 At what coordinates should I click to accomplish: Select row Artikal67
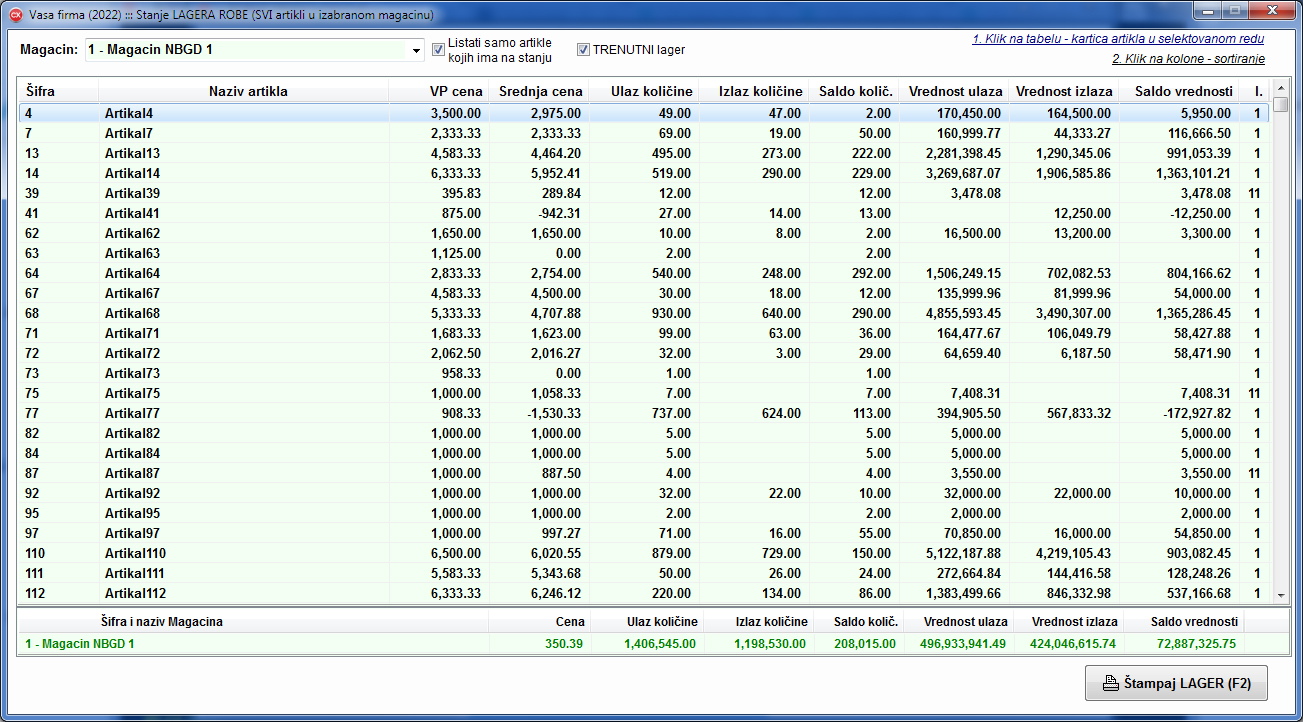(x=644, y=293)
